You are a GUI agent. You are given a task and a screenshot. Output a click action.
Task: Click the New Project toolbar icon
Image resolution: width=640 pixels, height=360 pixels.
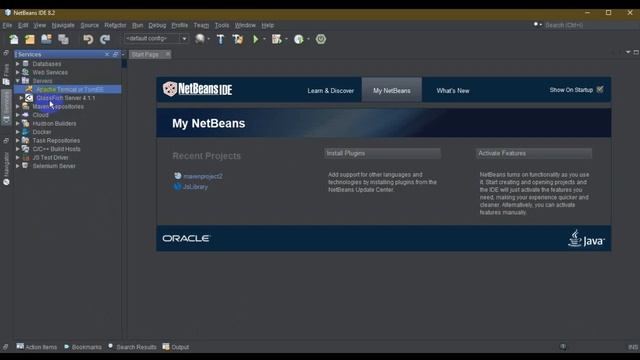[x=30, y=39]
